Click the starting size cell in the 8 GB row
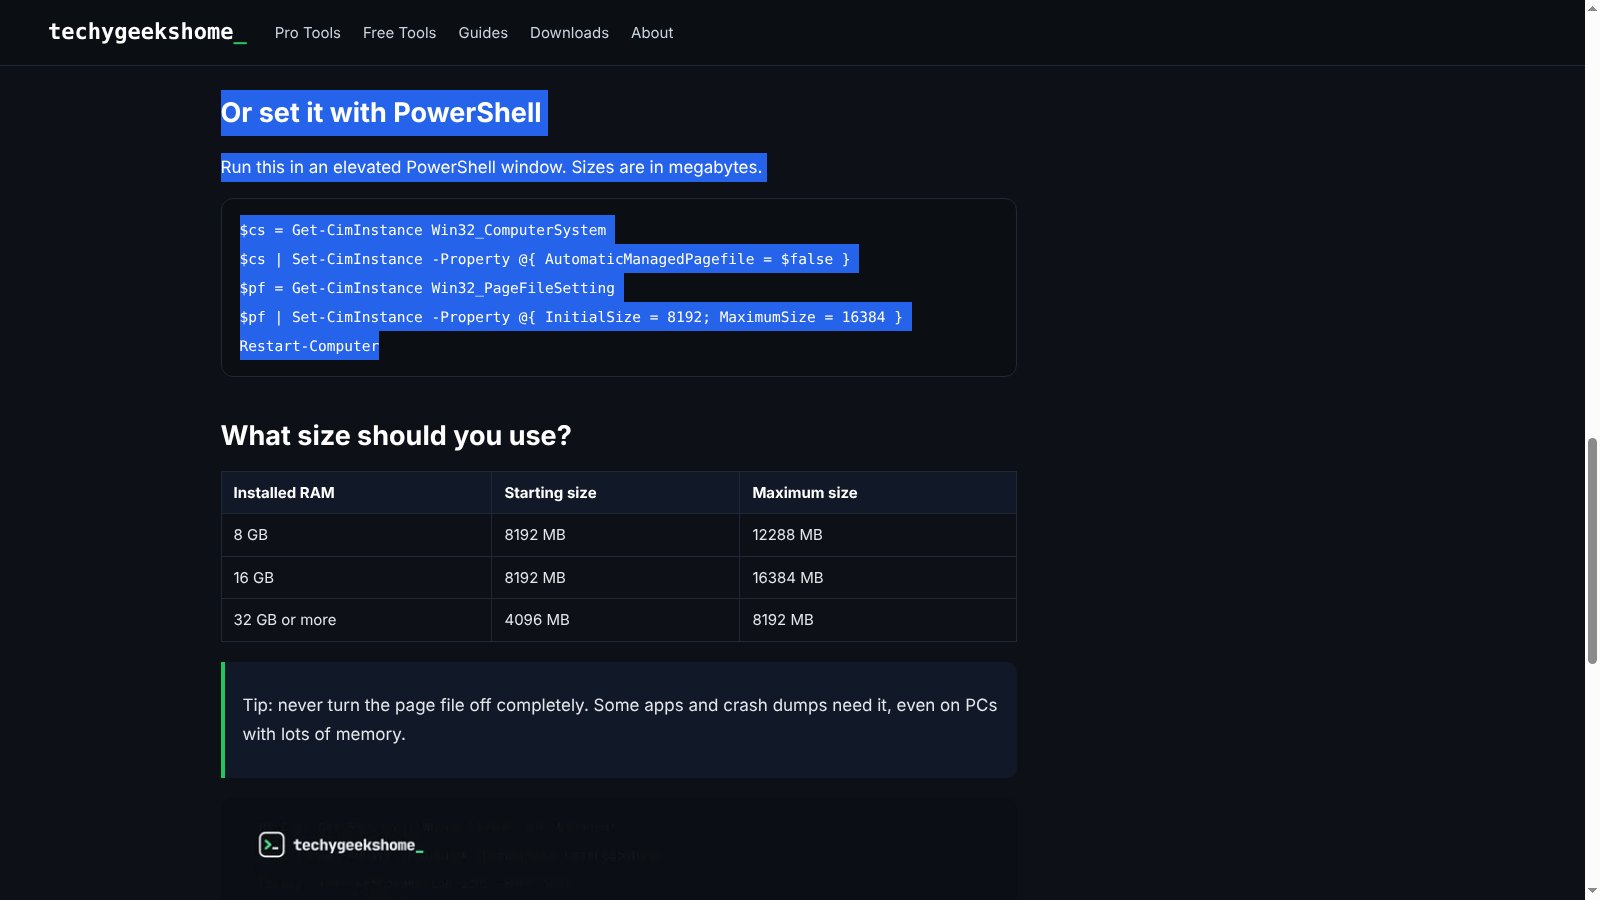This screenshot has width=1600, height=900. pos(615,535)
